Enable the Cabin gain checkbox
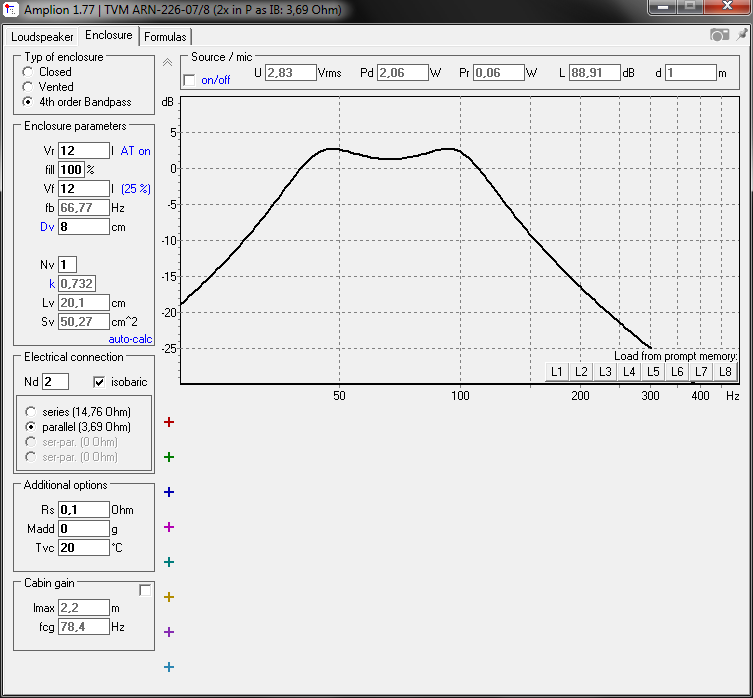 click(x=145, y=590)
